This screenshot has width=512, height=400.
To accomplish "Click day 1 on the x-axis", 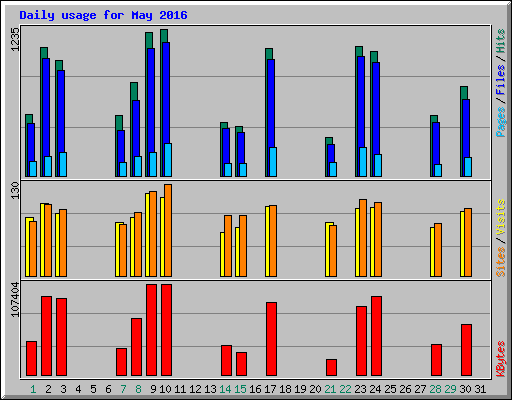I will pyautogui.click(x=33, y=389).
